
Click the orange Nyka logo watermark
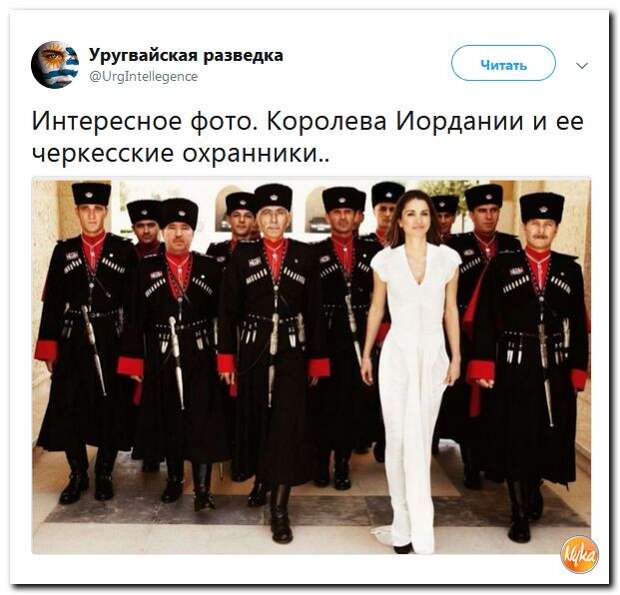tap(580, 554)
